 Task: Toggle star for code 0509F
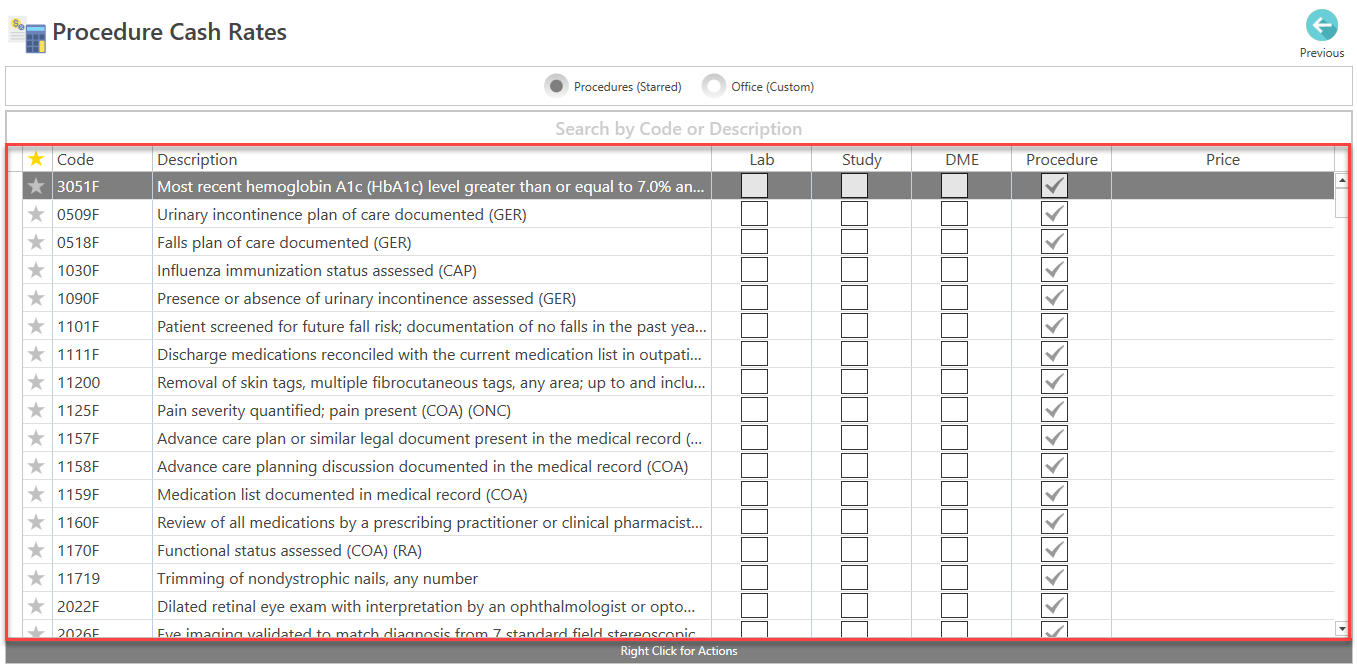point(37,214)
